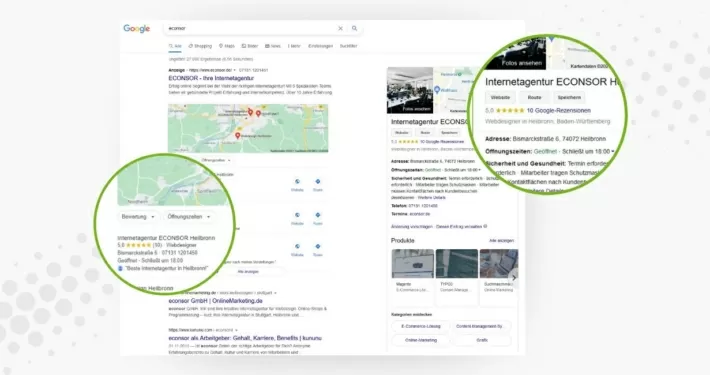
Task: Select the Grafik category chip
Action: (482, 340)
